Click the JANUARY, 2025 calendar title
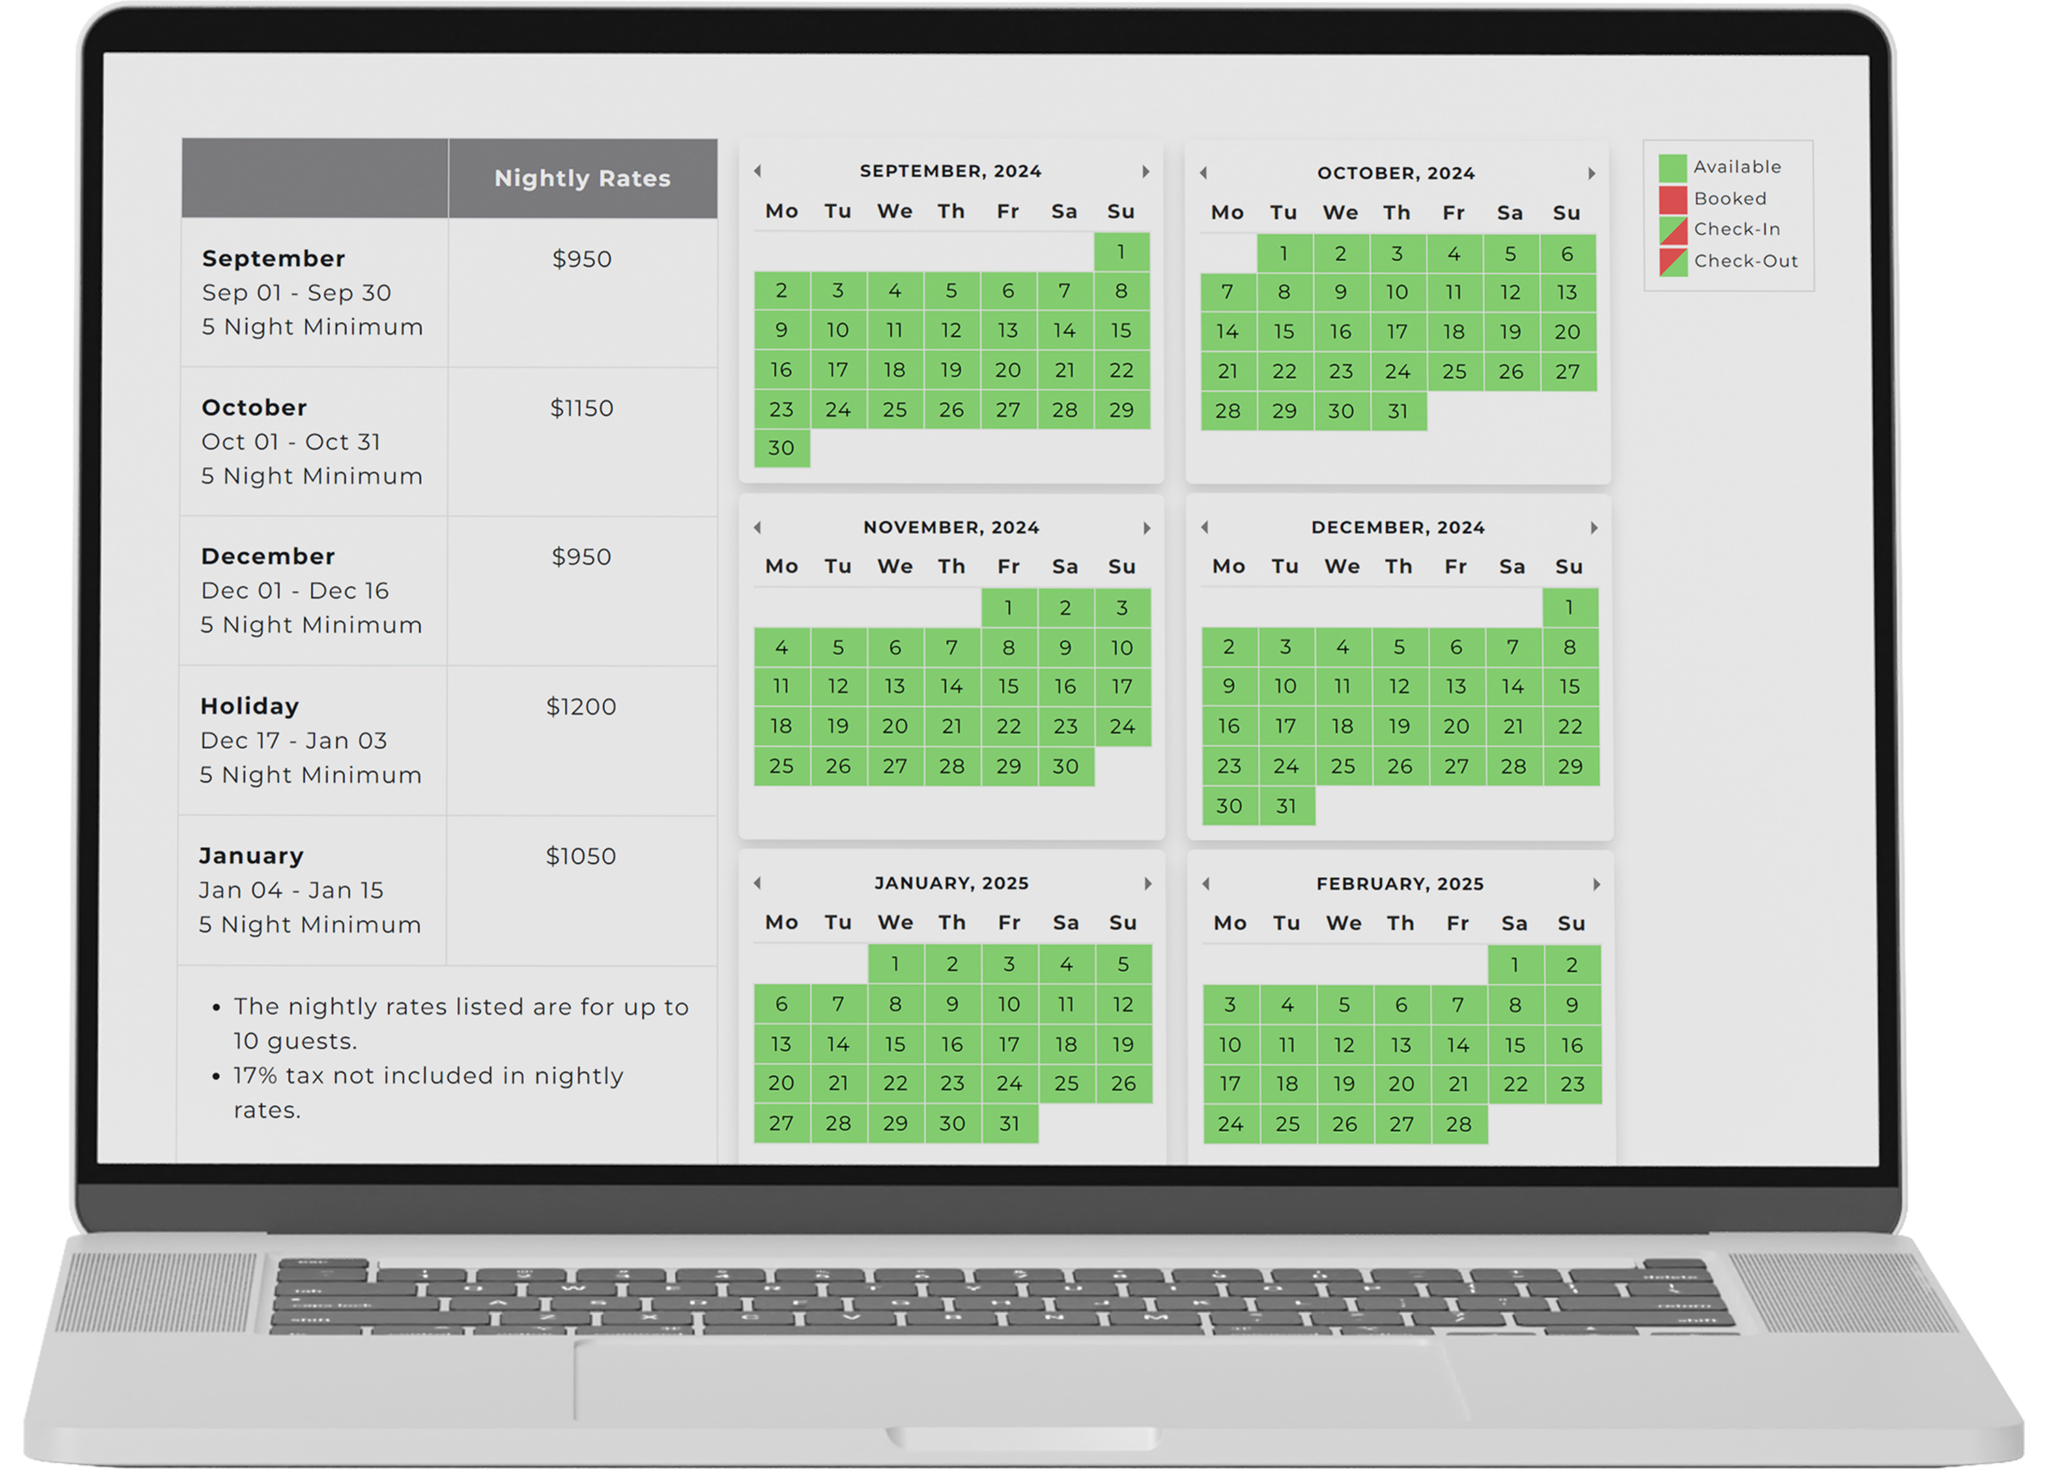The width and height of the screenshot is (2048, 1469). pyautogui.click(x=952, y=883)
